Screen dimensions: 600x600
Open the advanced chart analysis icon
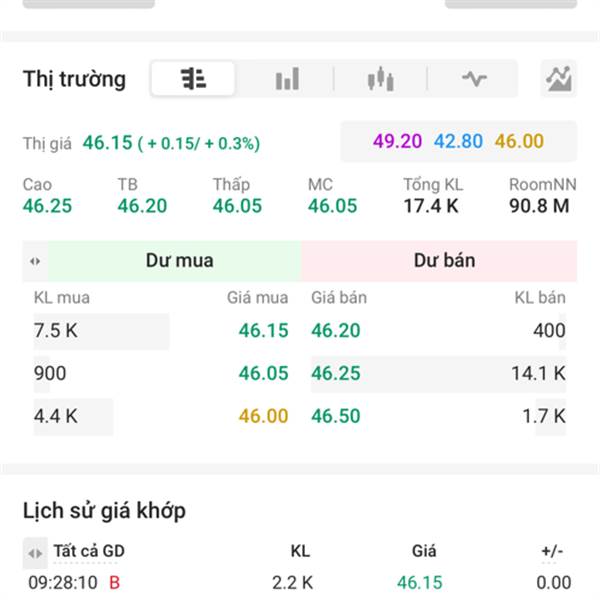coord(559,78)
